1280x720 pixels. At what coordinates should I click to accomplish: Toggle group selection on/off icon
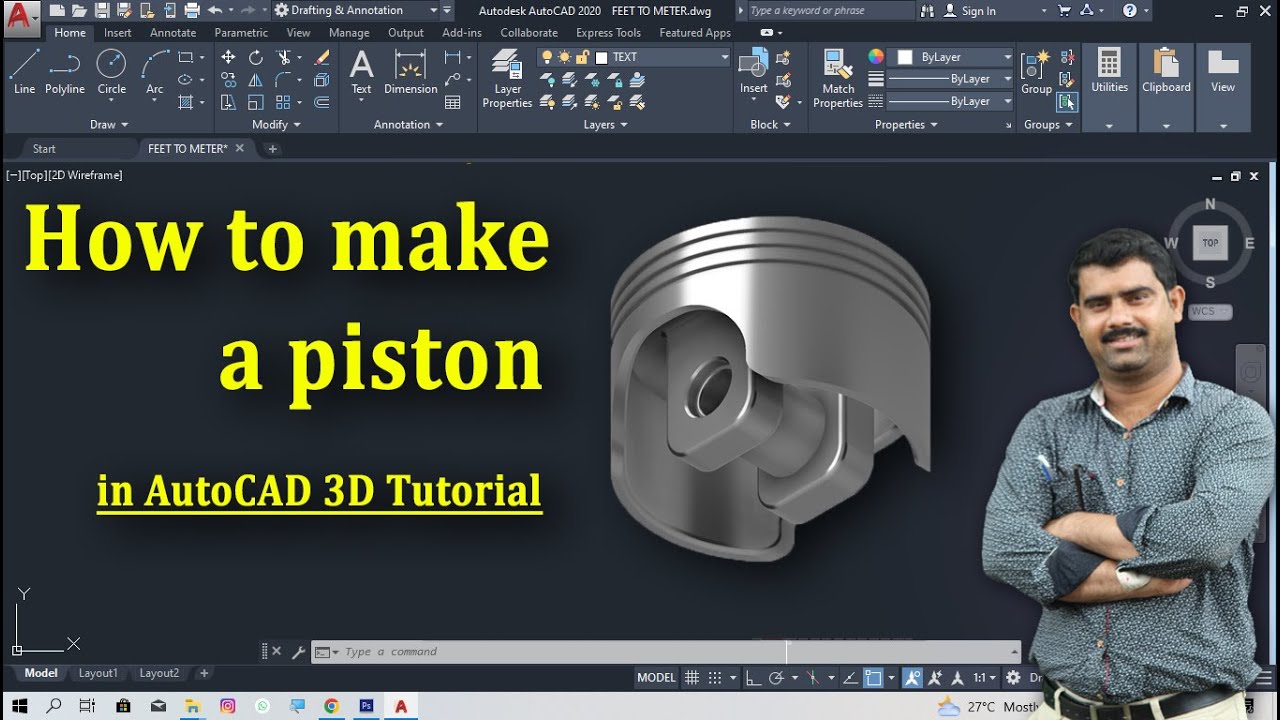coord(1068,102)
